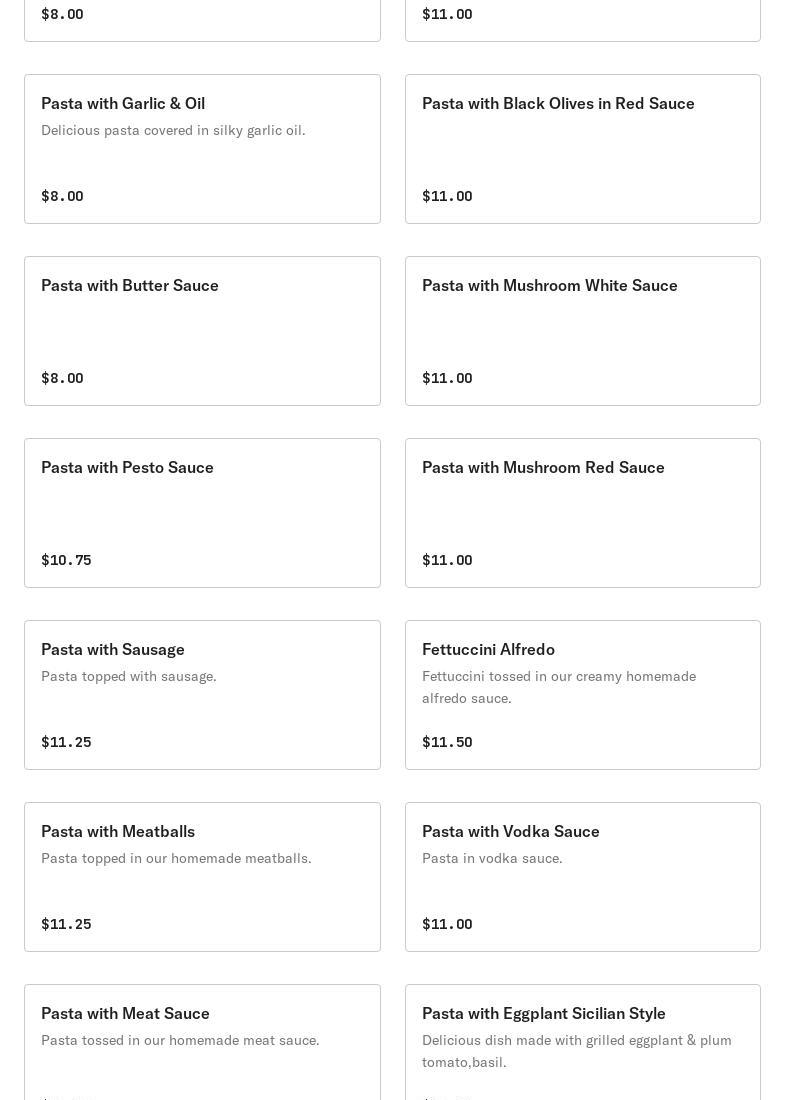Open Pasta with Eggplant Sicilian Style title

tap(544, 1014)
